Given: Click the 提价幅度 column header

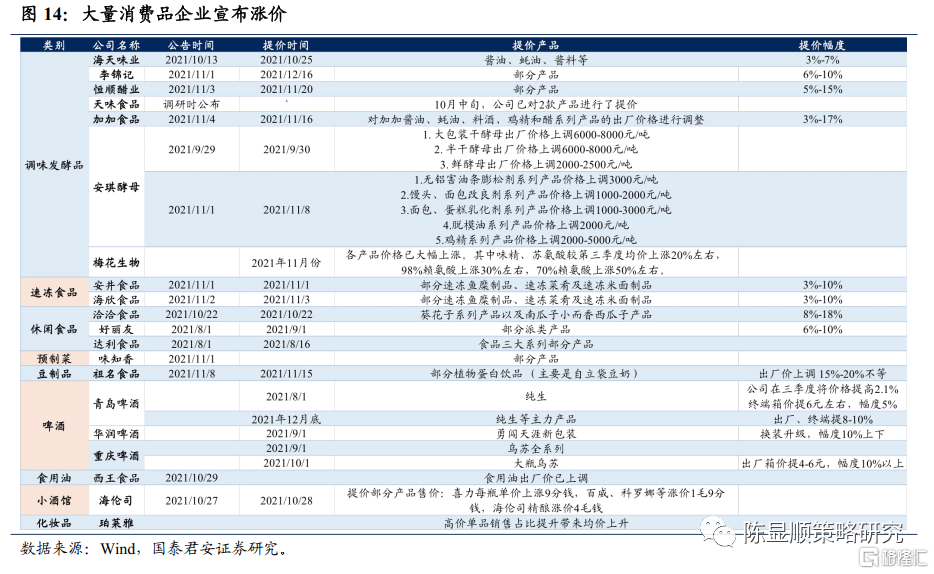Looking at the screenshot, I should click(x=822, y=45).
